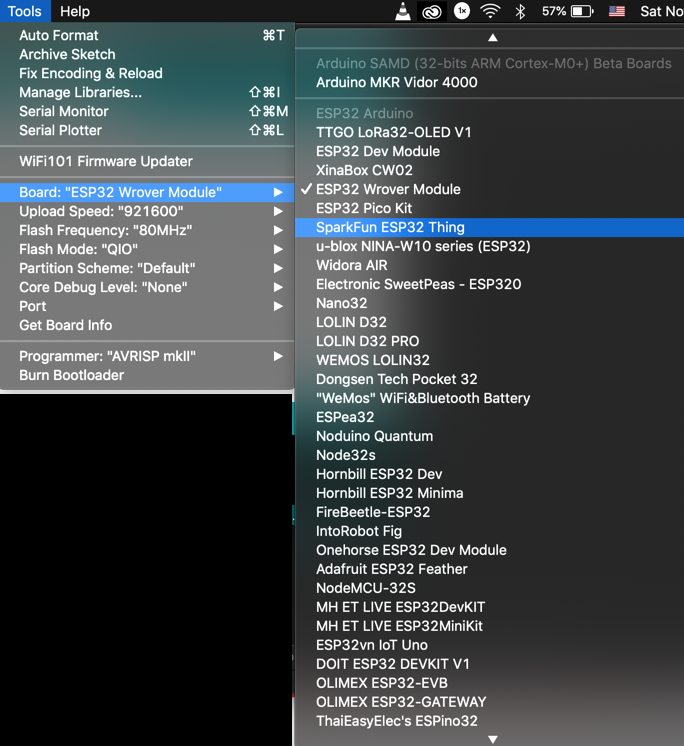This screenshot has width=684, height=746.
Task: Choose DOIT ESP32 DEVKIT V1
Action: point(489,664)
